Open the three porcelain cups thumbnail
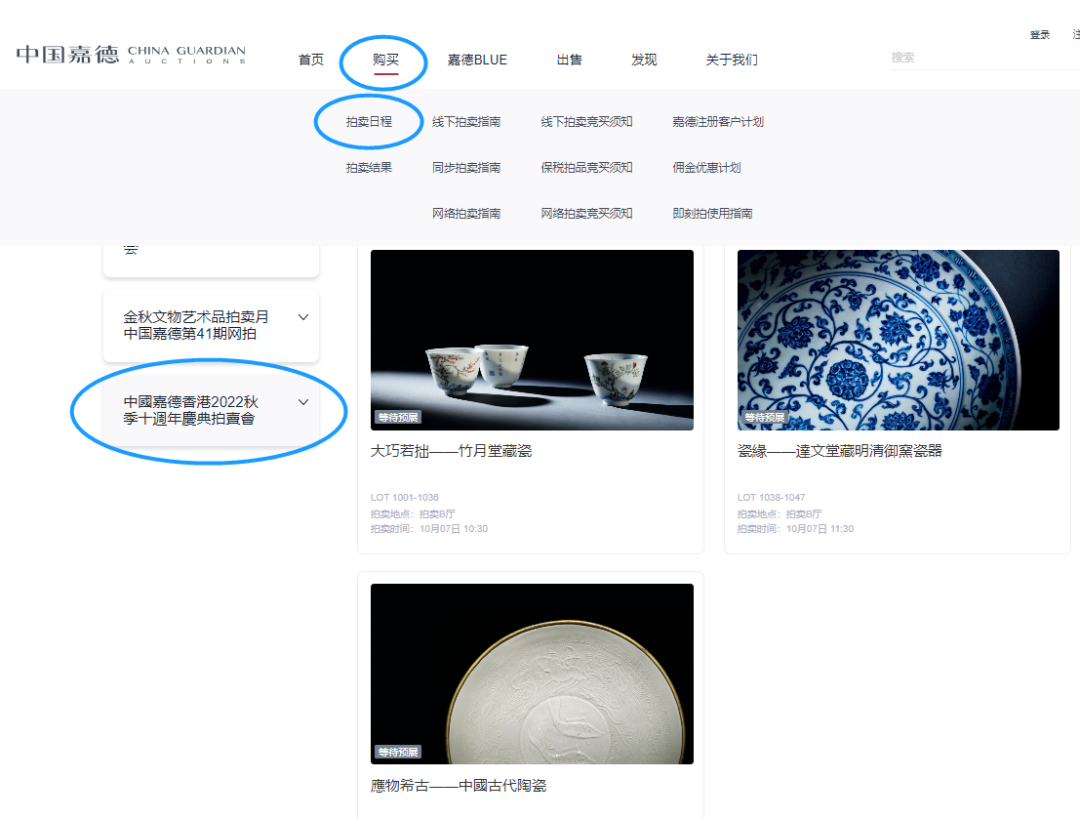Viewport: 1080px width, 819px height. point(532,340)
